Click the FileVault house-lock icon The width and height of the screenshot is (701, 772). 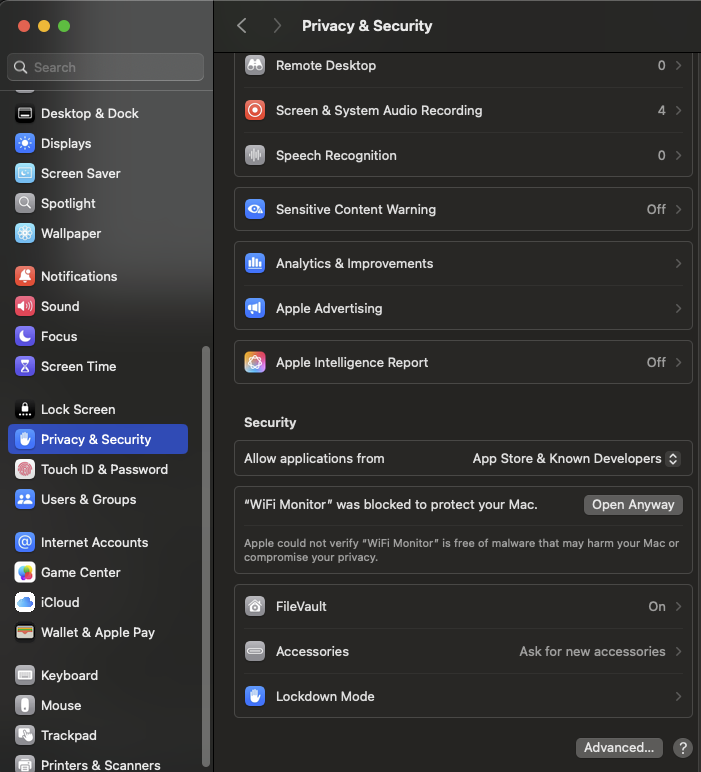255,607
